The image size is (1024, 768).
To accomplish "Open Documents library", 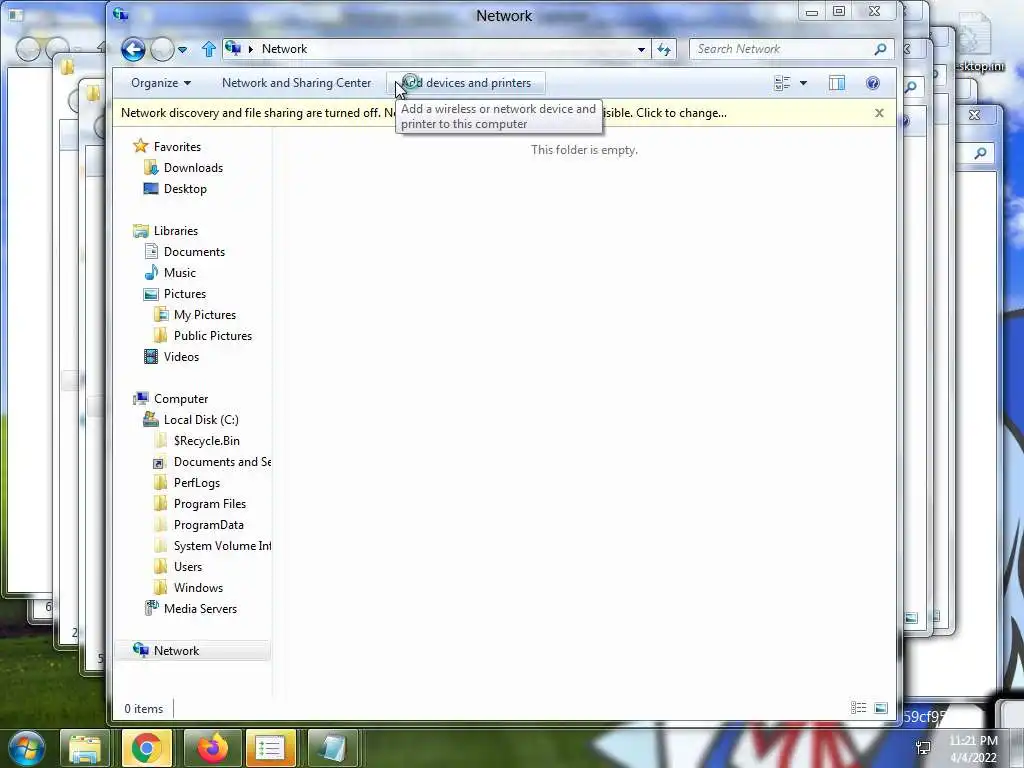I will (194, 251).
